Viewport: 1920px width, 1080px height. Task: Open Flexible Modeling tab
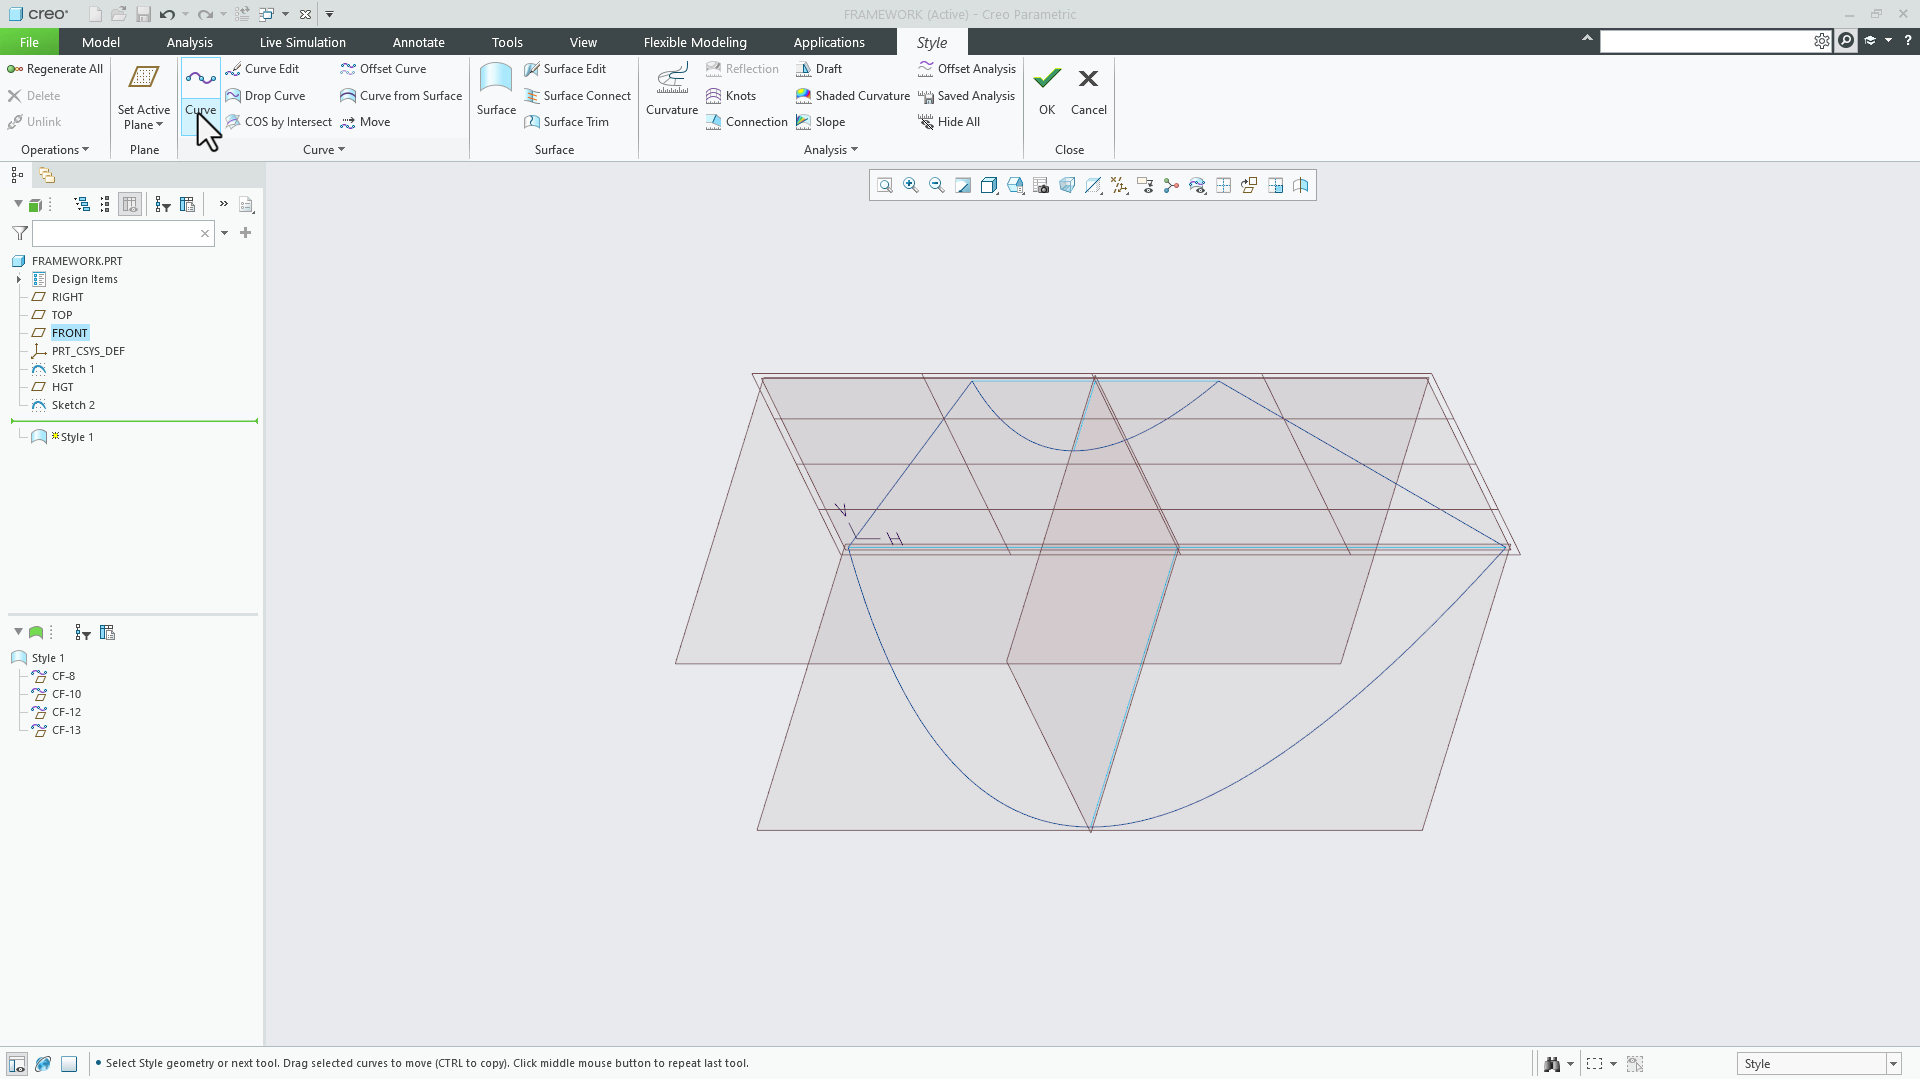tap(695, 42)
